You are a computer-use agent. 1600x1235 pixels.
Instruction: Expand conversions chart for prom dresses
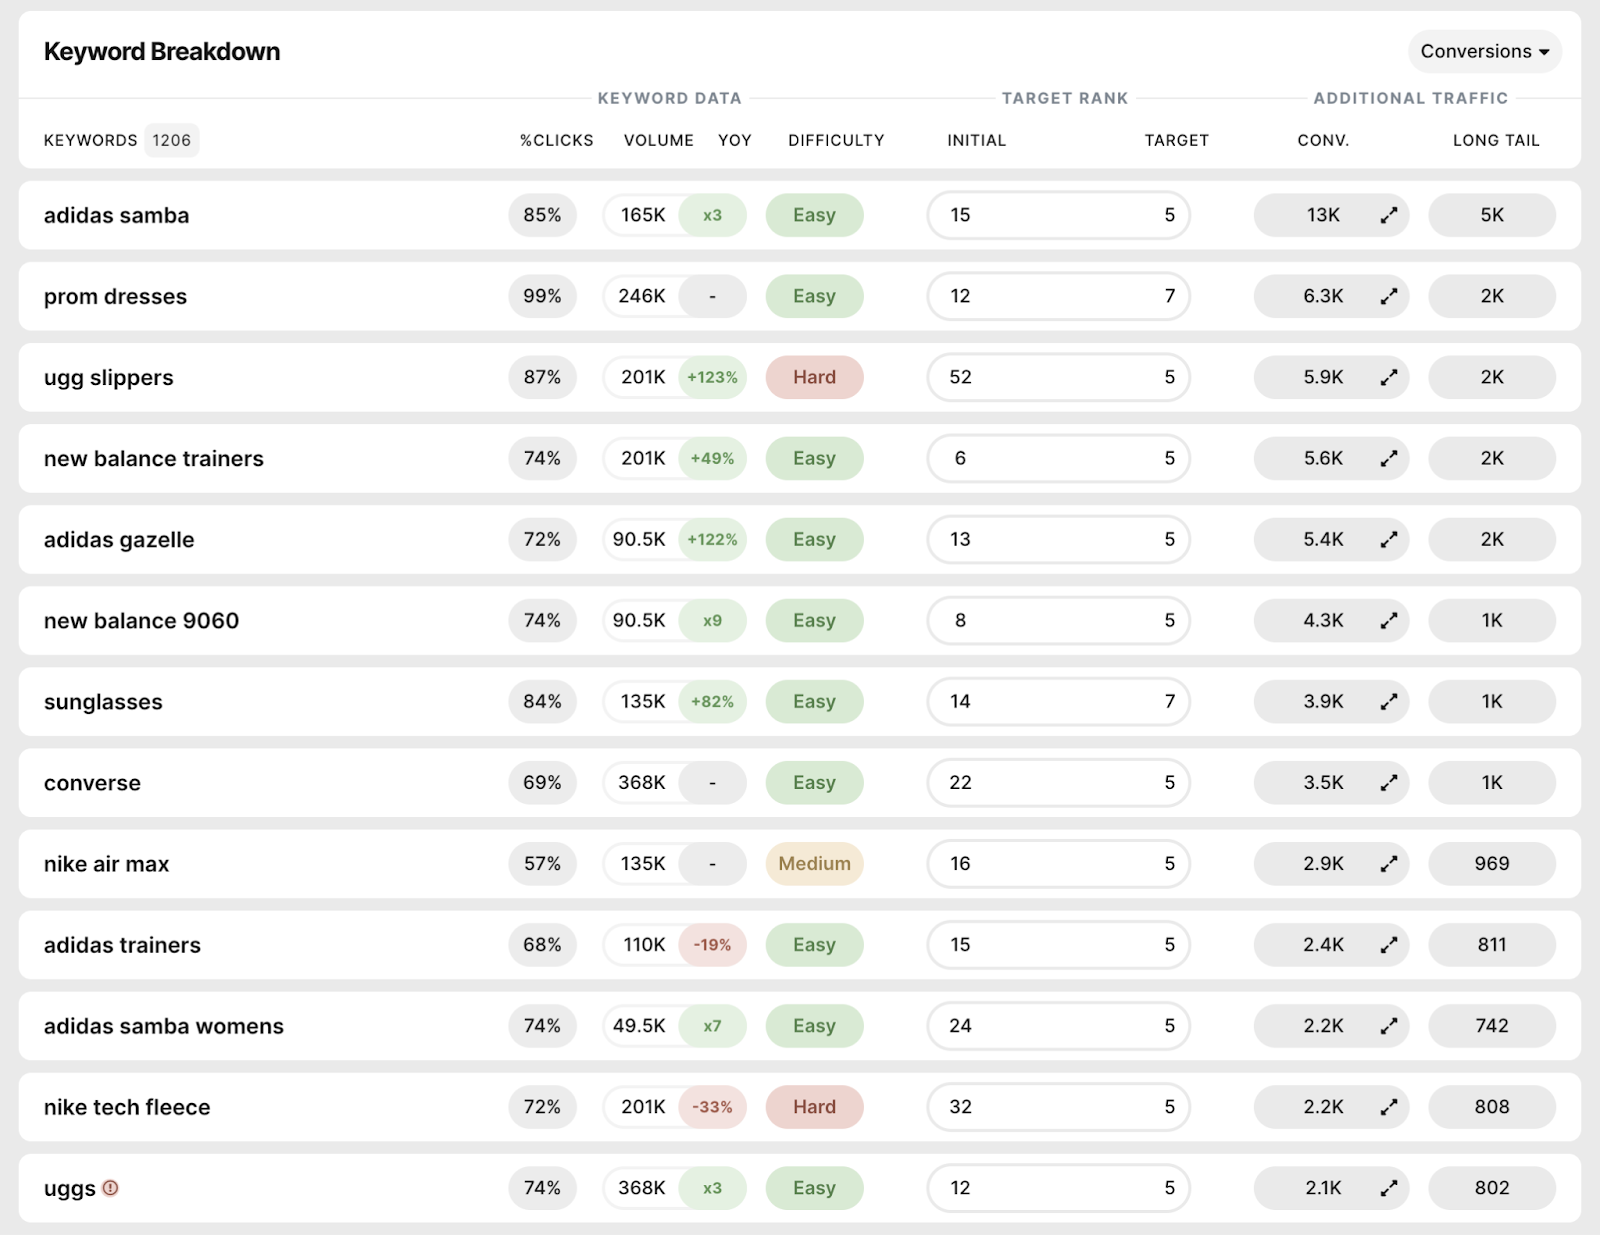pos(1388,296)
